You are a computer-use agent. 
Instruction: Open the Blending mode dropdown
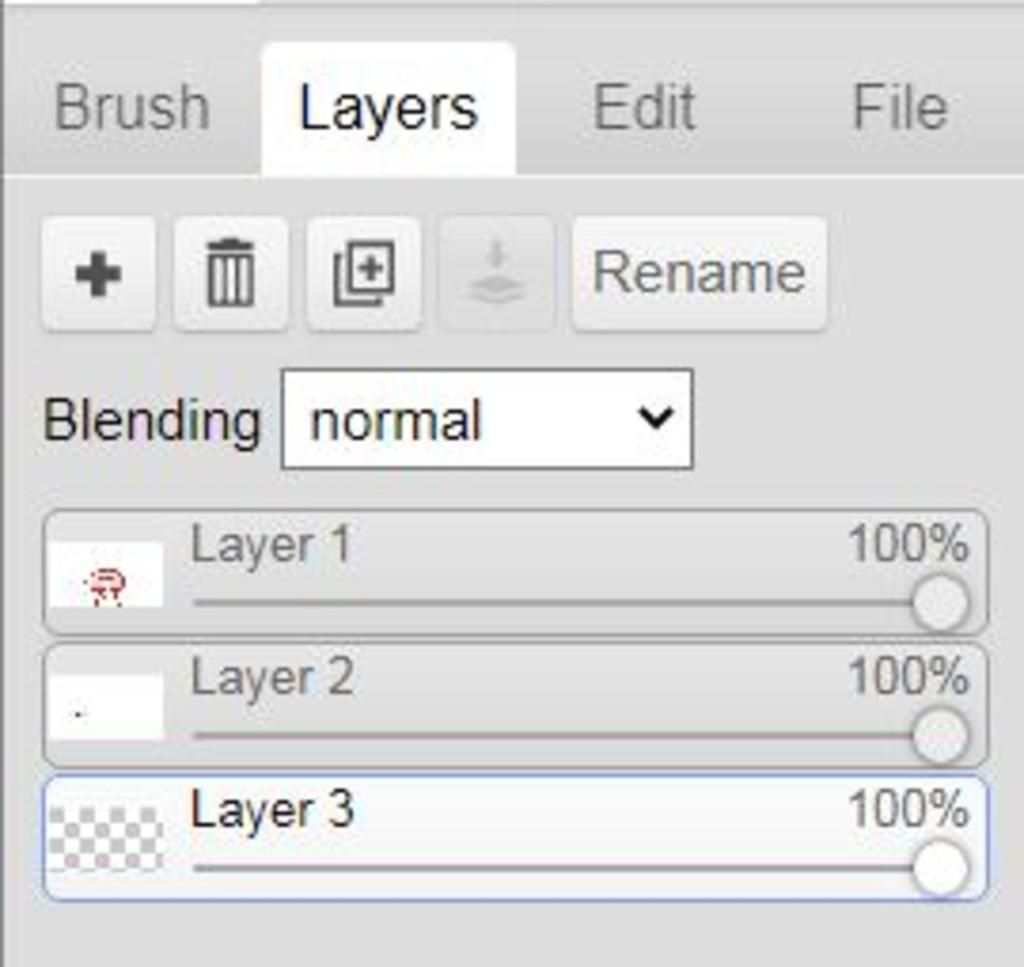click(487, 419)
